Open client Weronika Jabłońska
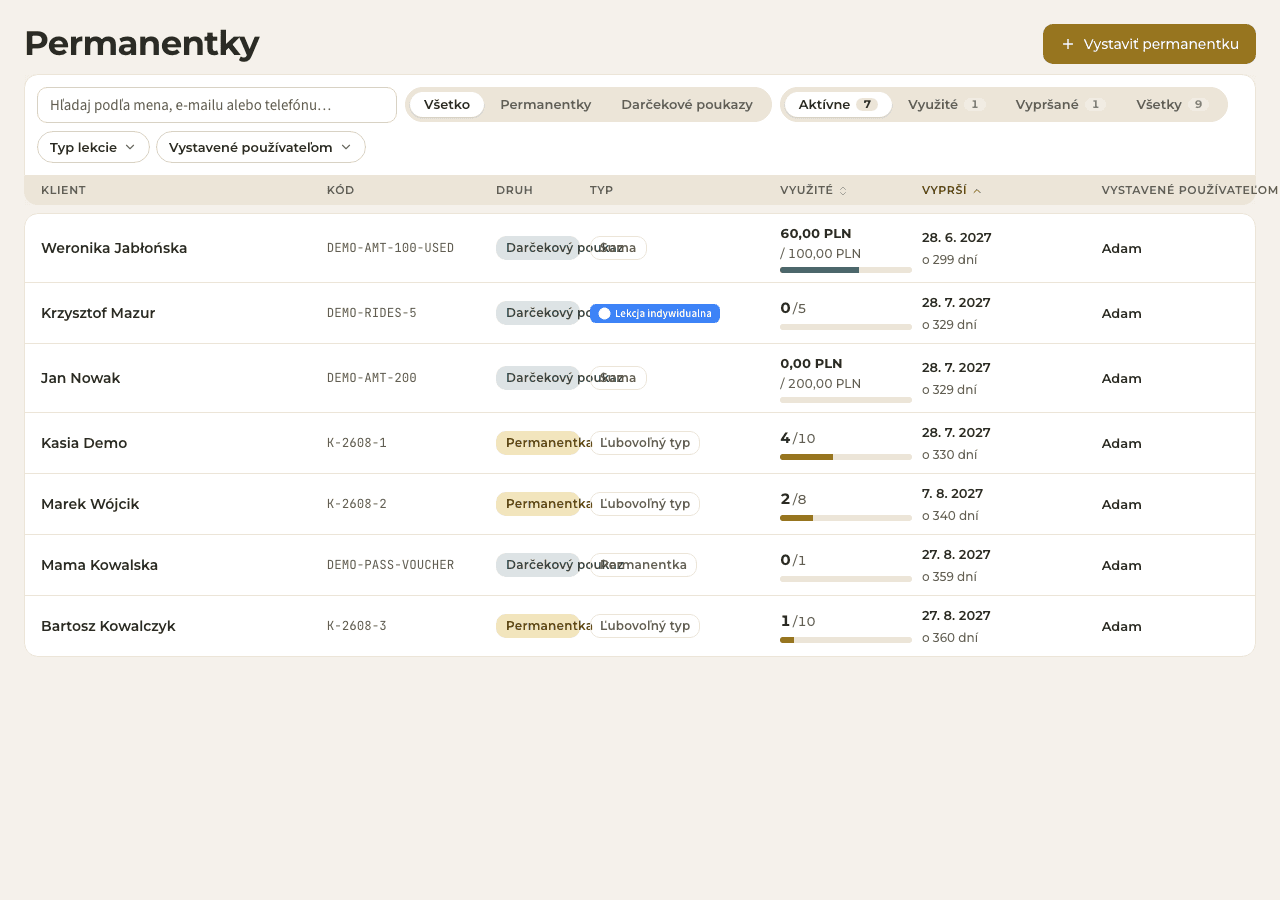This screenshot has height=900, width=1280. [x=114, y=248]
